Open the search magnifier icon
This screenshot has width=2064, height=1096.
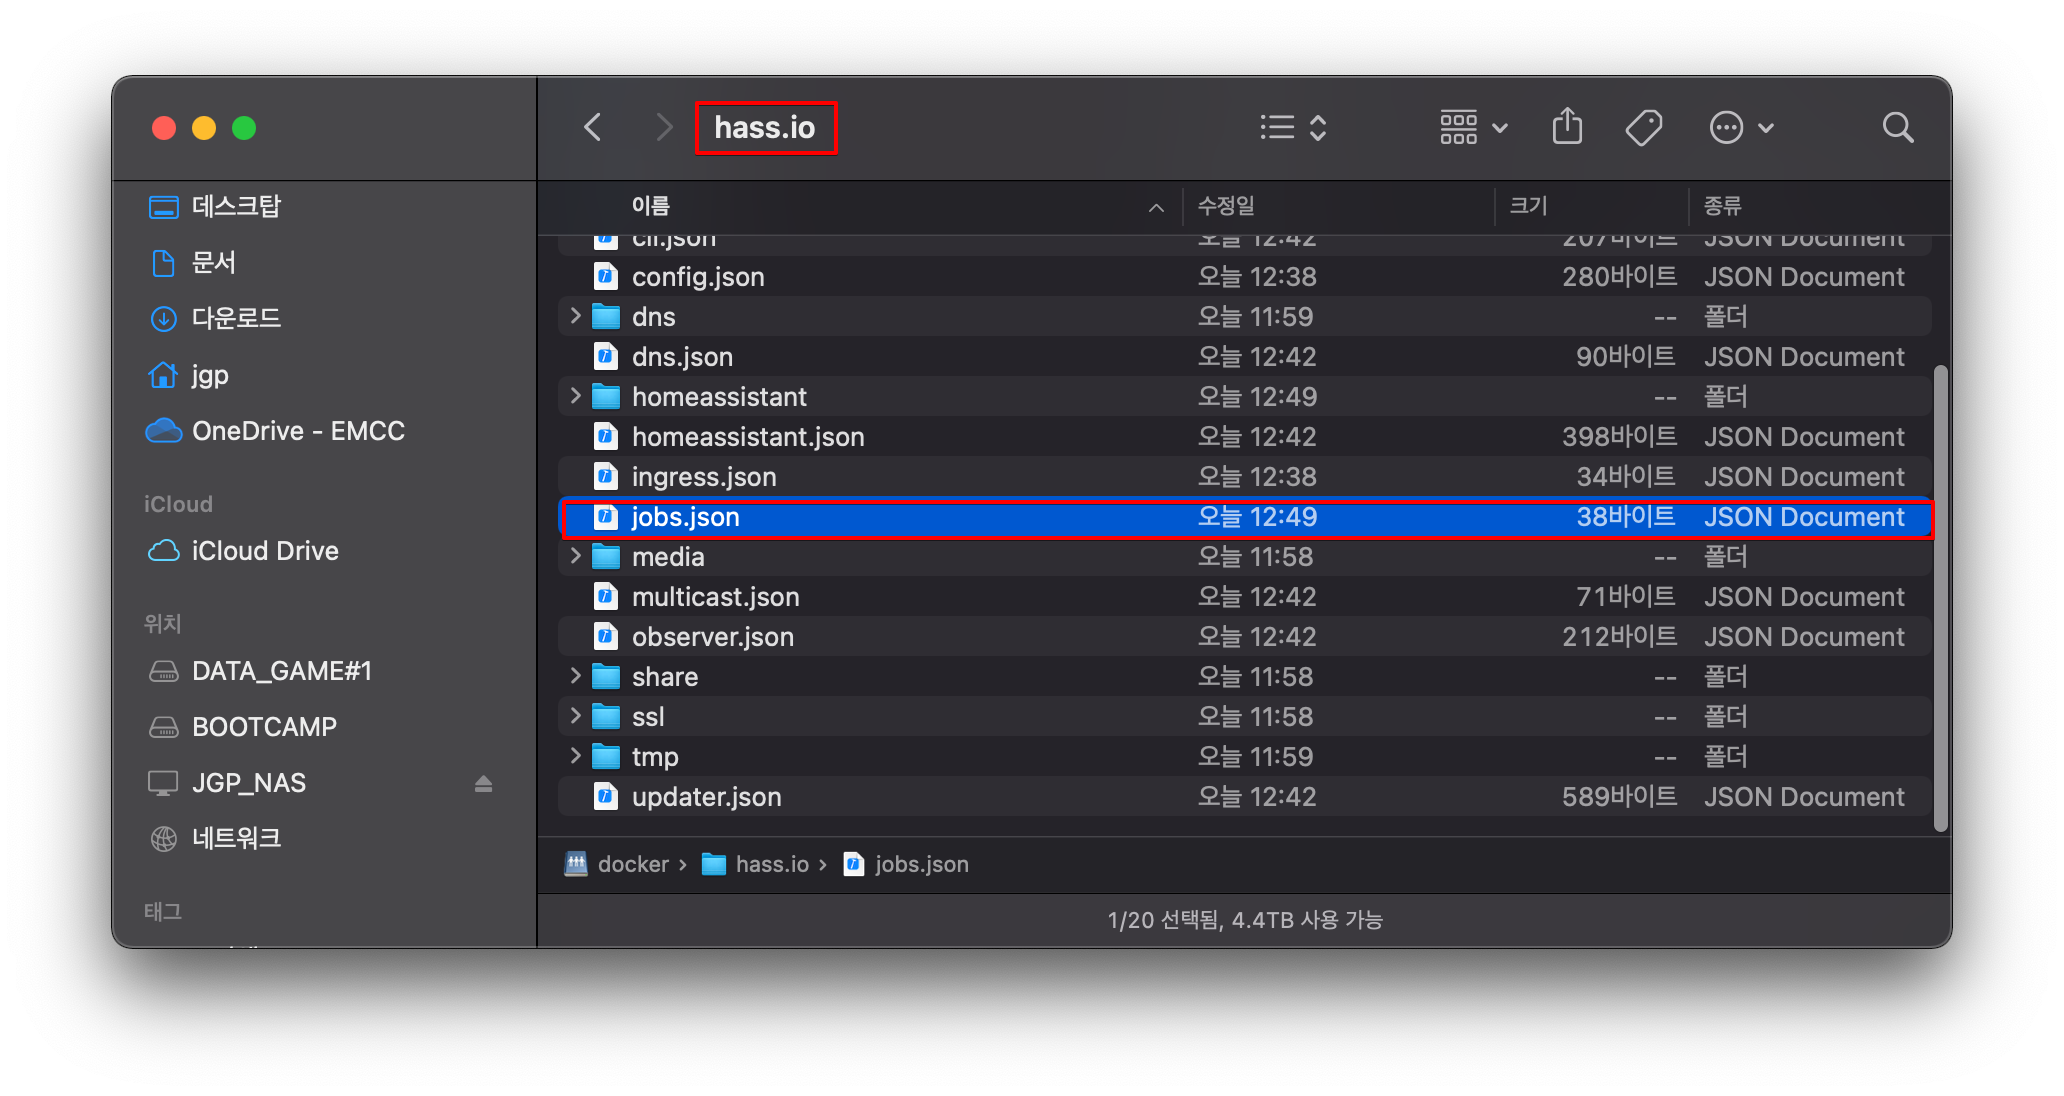pos(1897,128)
